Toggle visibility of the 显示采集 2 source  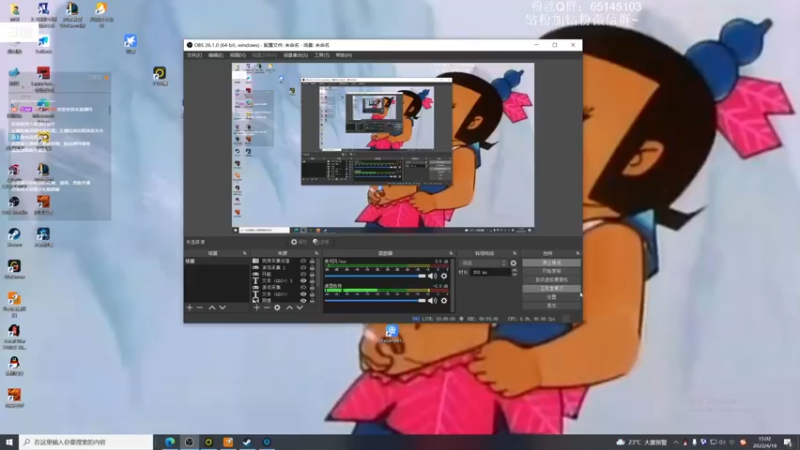(303, 267)
